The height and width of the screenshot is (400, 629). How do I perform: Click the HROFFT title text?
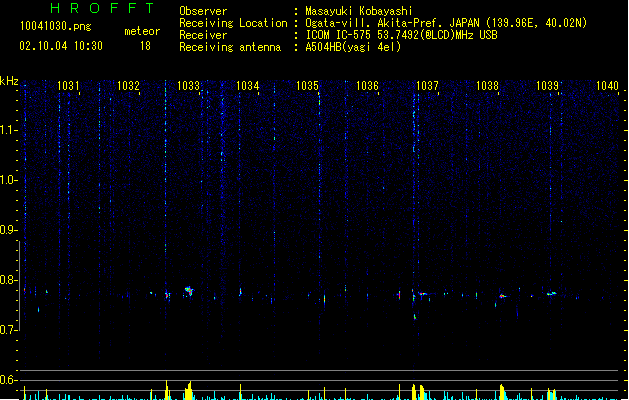[x=102, y=8]
